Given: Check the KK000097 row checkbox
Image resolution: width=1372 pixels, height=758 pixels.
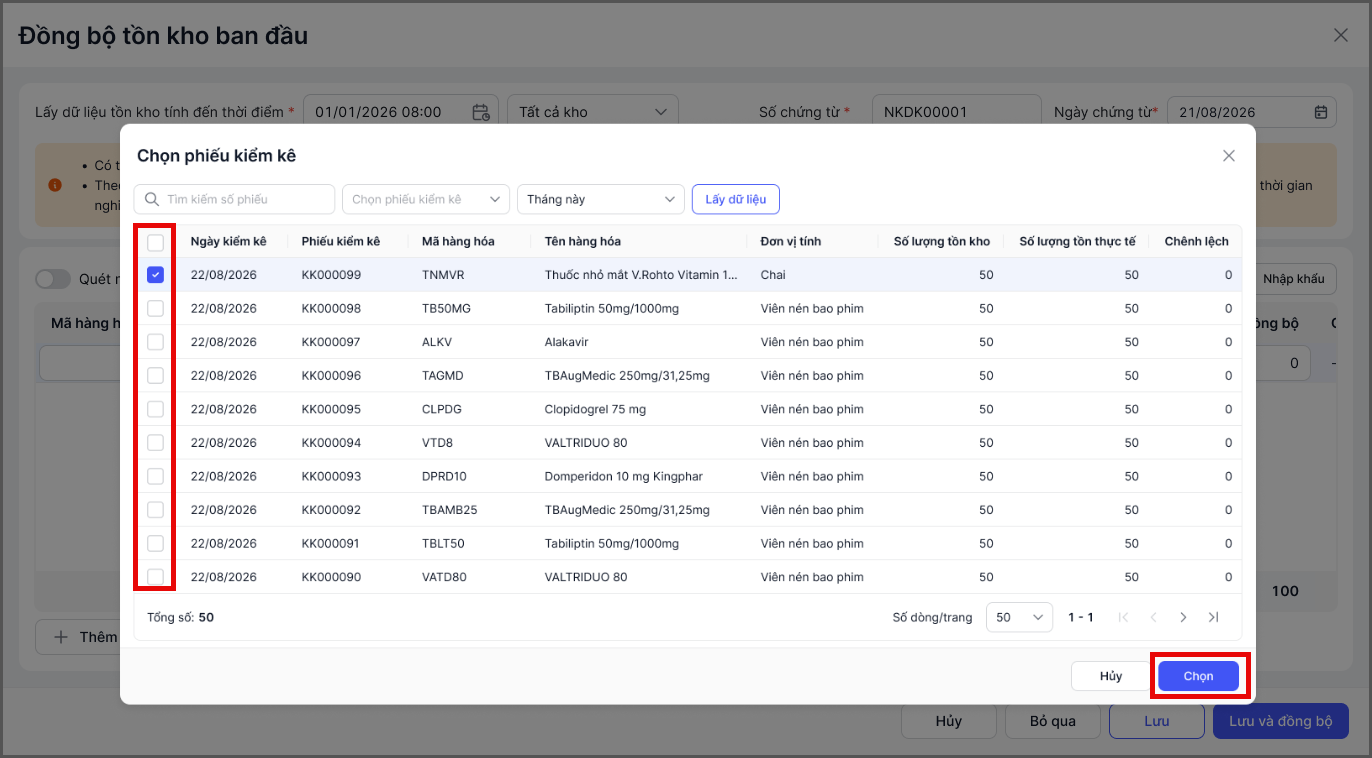Looking at the screenshot, I should pyautogui.click(x=155, y=342).
